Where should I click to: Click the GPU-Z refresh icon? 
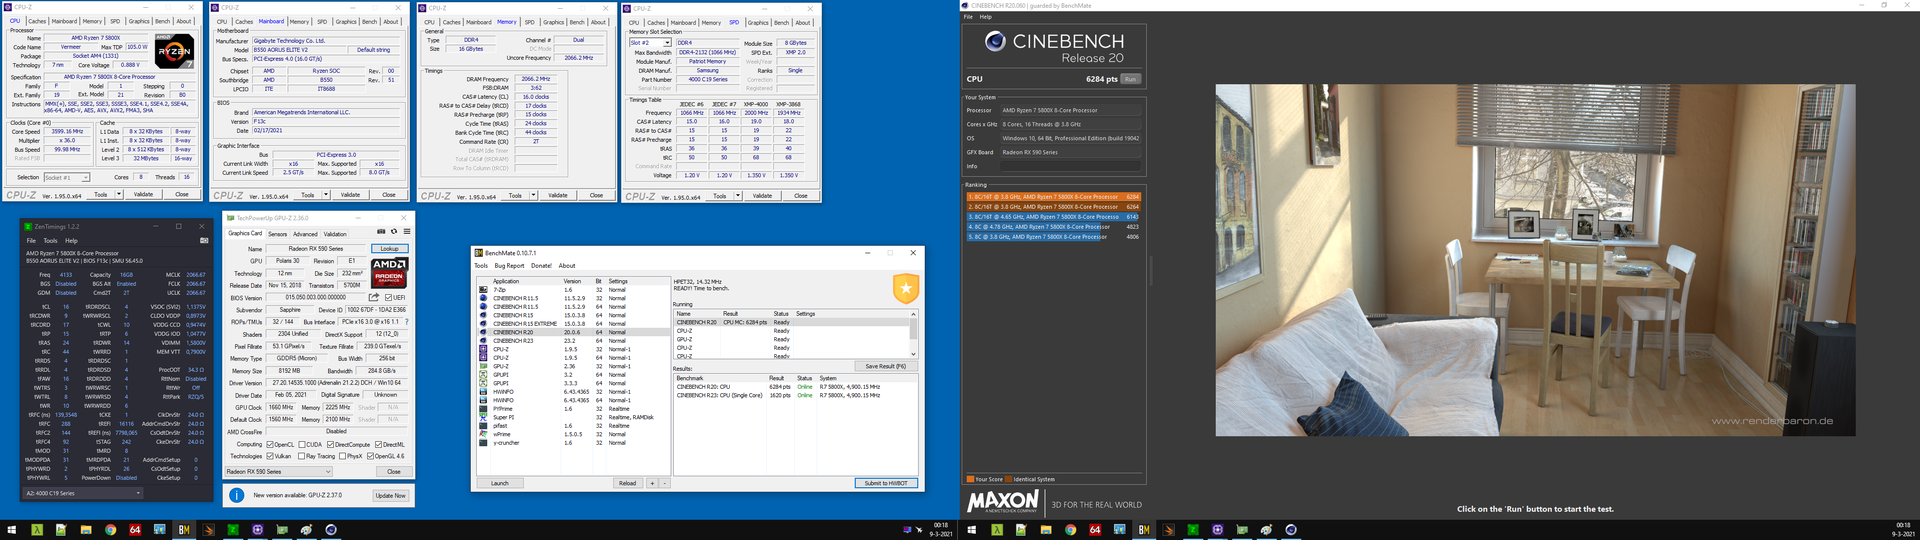(394, 231)
